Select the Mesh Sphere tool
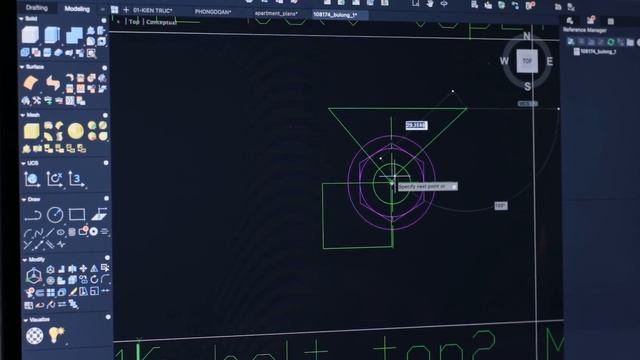640x360 pixels. [x=76, y=131]
